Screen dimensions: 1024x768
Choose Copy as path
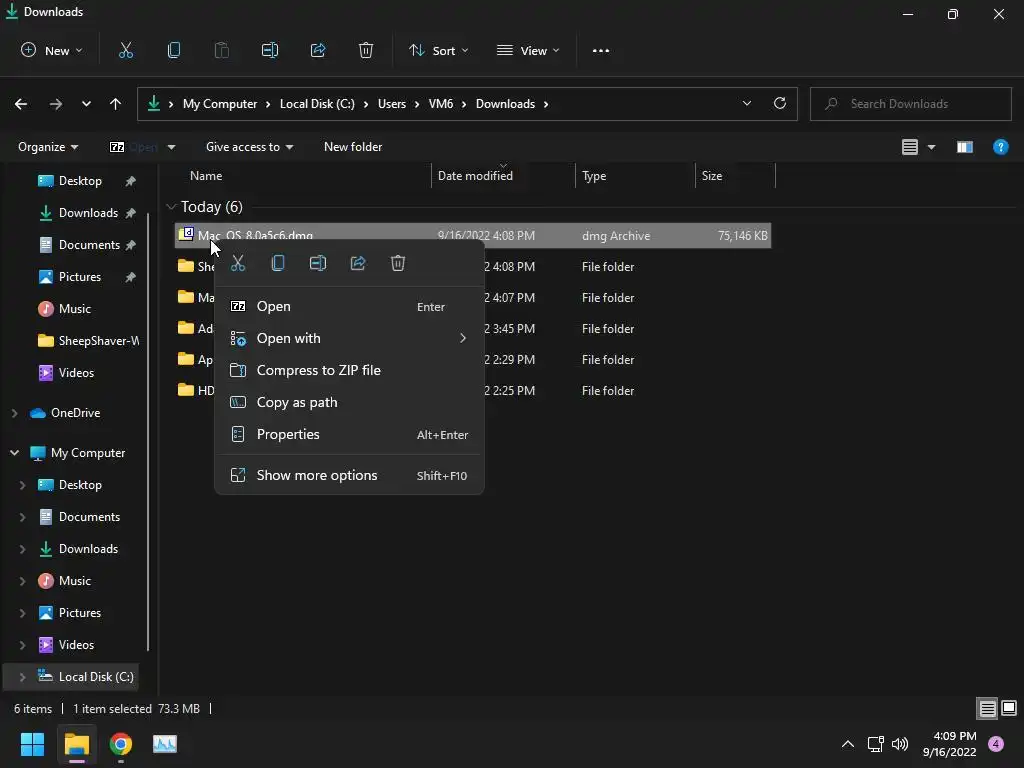point(349,402)
